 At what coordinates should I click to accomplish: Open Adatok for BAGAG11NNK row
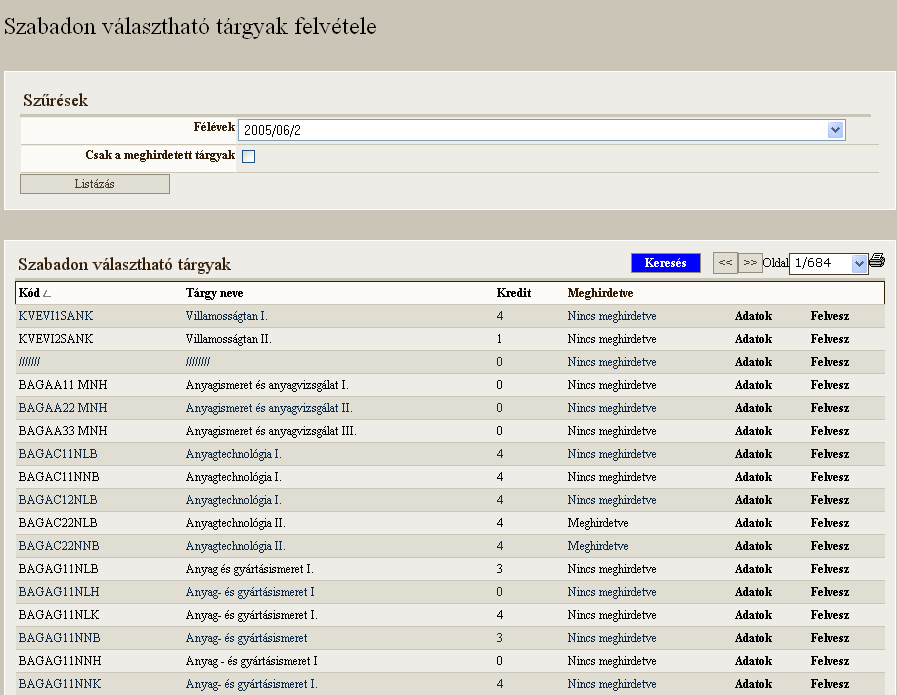click(753, 684)
